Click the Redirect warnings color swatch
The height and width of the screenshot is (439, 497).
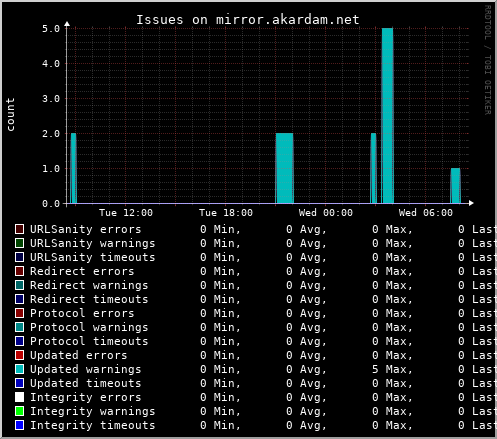tap(19, 285)
